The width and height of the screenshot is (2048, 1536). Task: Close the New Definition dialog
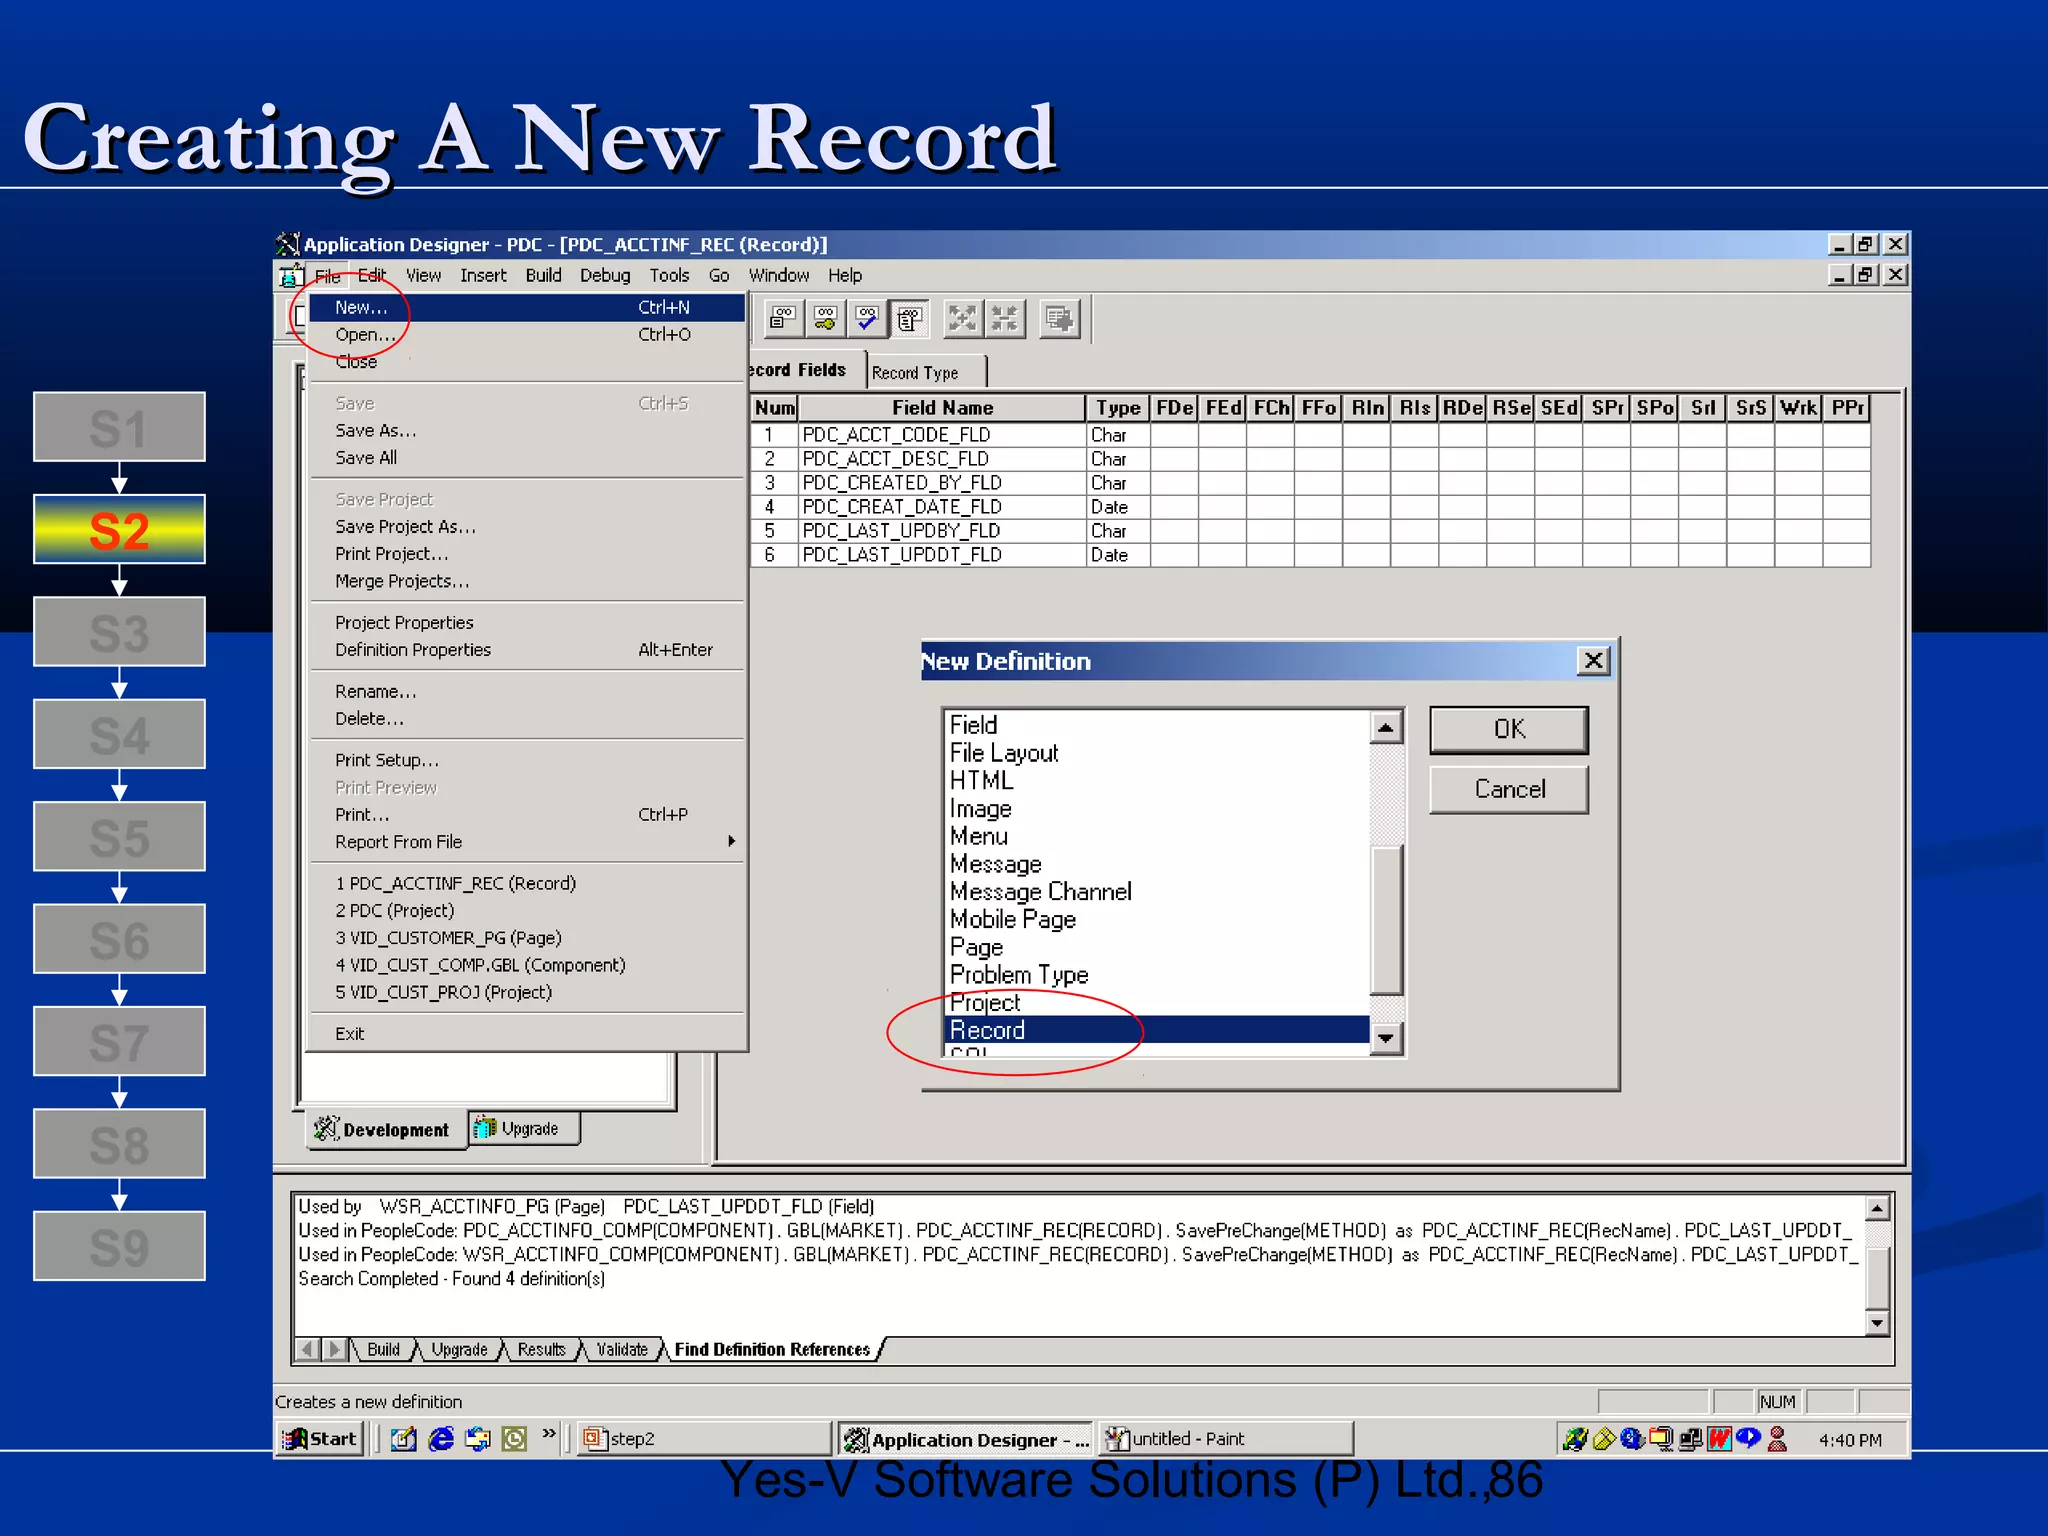click(1593, 661)
